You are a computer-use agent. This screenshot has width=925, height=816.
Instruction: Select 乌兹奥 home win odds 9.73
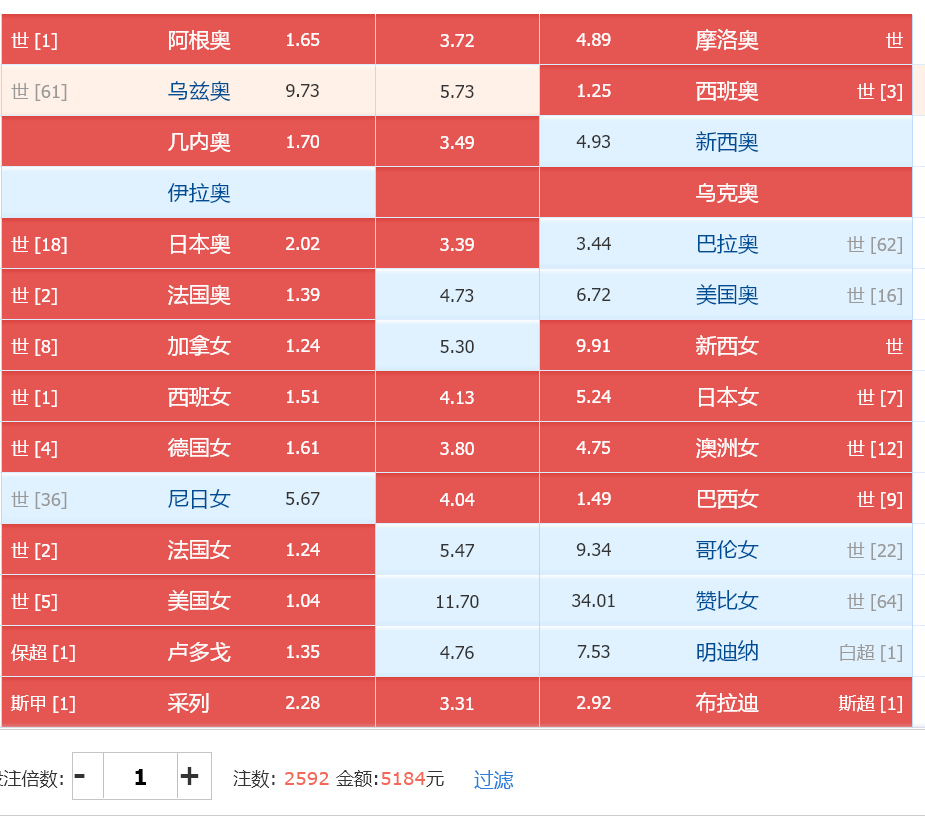[x=188, y=91]
